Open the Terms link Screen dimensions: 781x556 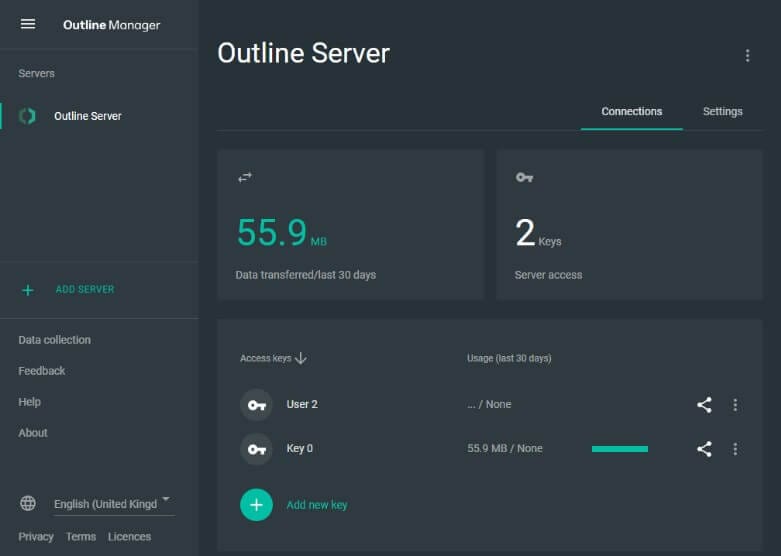tap(81, 537)
